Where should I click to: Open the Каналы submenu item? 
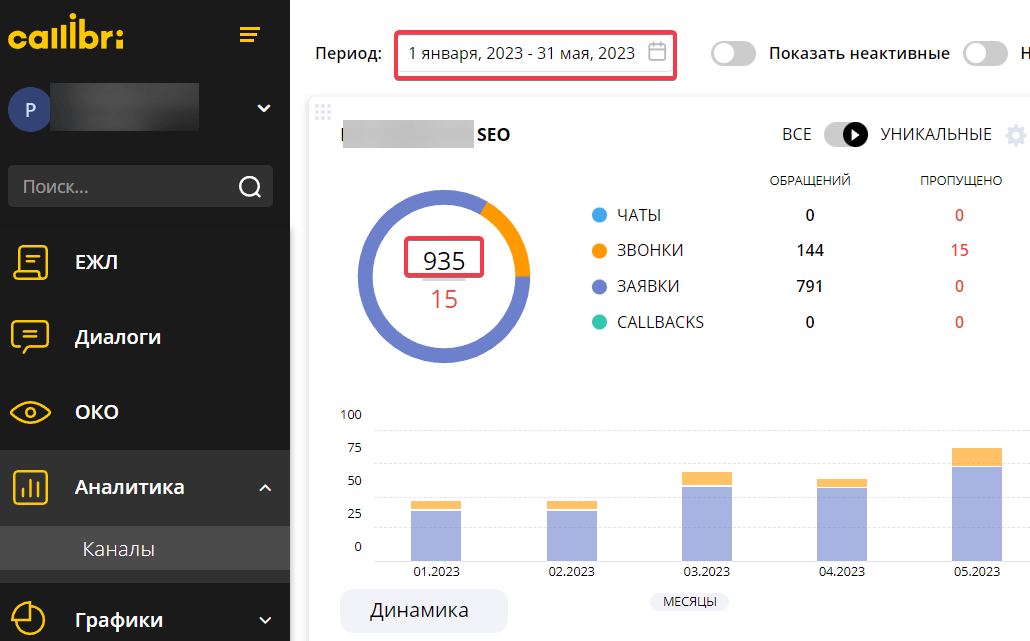pos(118,549)
